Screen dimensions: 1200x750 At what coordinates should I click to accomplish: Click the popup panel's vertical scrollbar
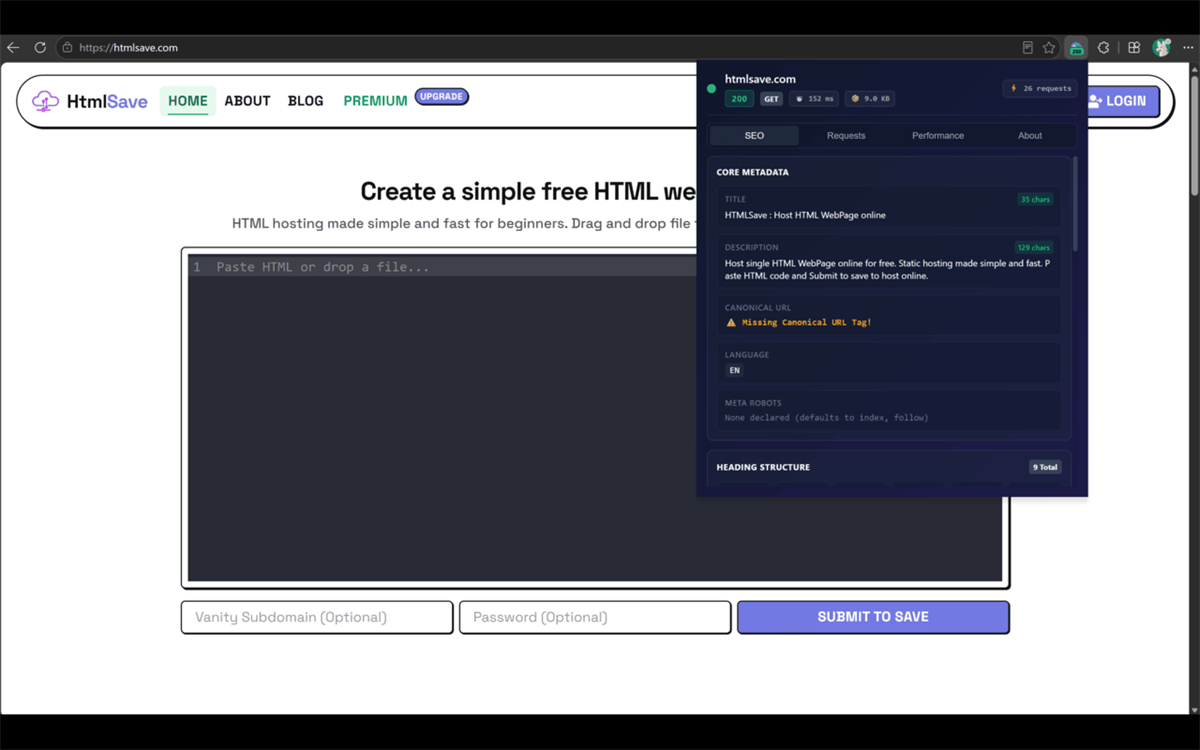[x=1076, y=205]
